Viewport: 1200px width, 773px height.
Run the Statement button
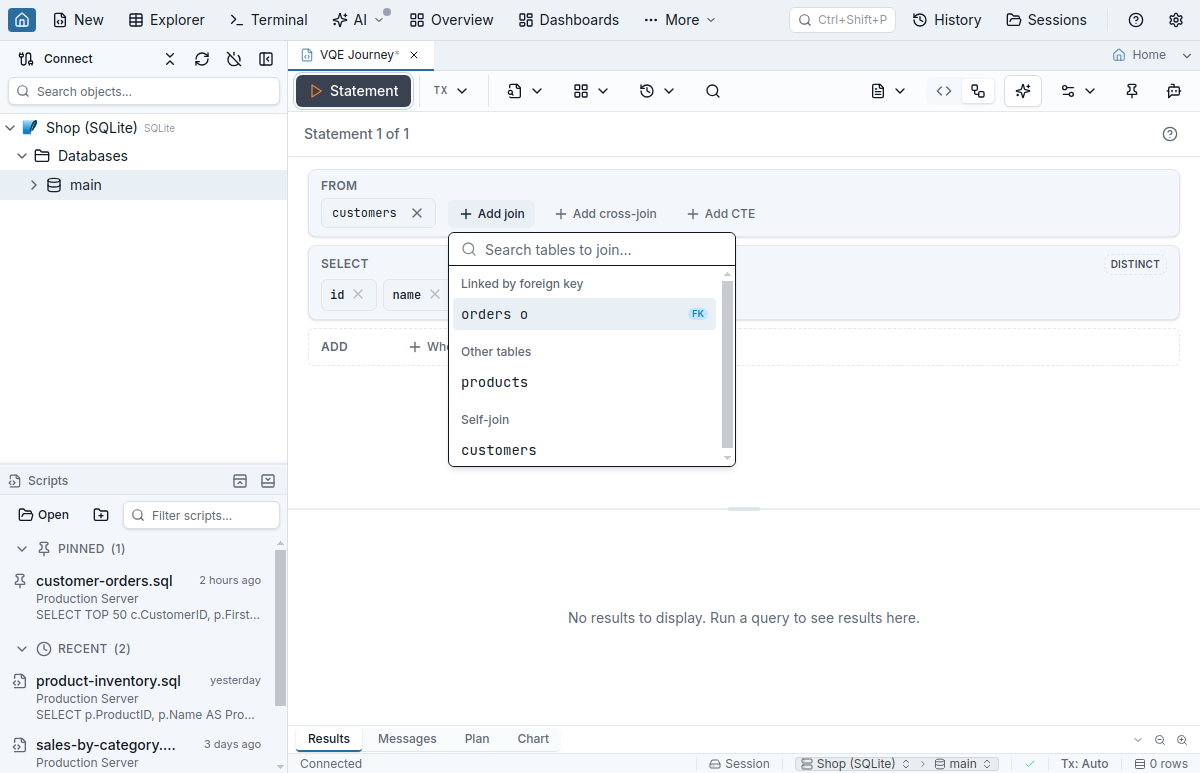pos(353,91)
